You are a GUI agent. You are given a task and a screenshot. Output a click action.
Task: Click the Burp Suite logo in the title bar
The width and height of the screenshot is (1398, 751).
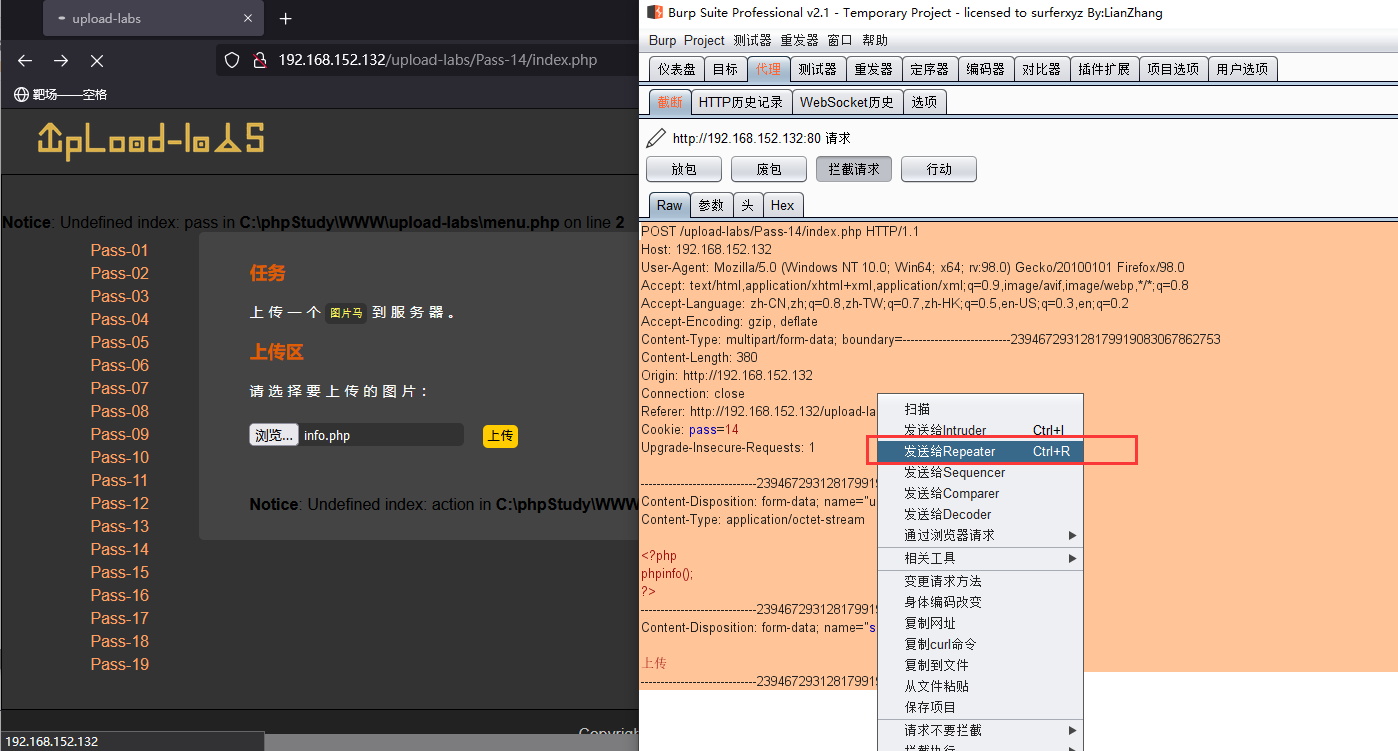tap(655, 12)
